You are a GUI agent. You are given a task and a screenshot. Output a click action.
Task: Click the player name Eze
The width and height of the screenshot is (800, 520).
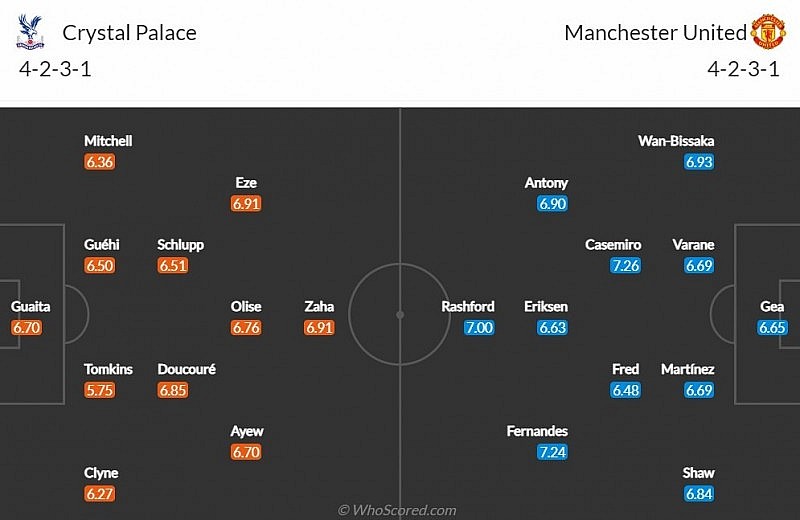[246, 183]
